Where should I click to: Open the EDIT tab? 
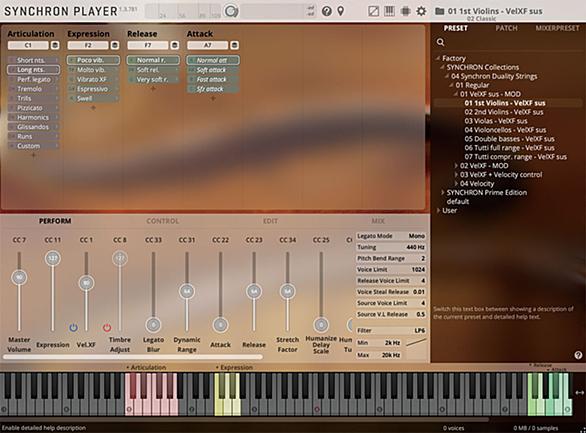pyautogui.click(x=270, y=221)
